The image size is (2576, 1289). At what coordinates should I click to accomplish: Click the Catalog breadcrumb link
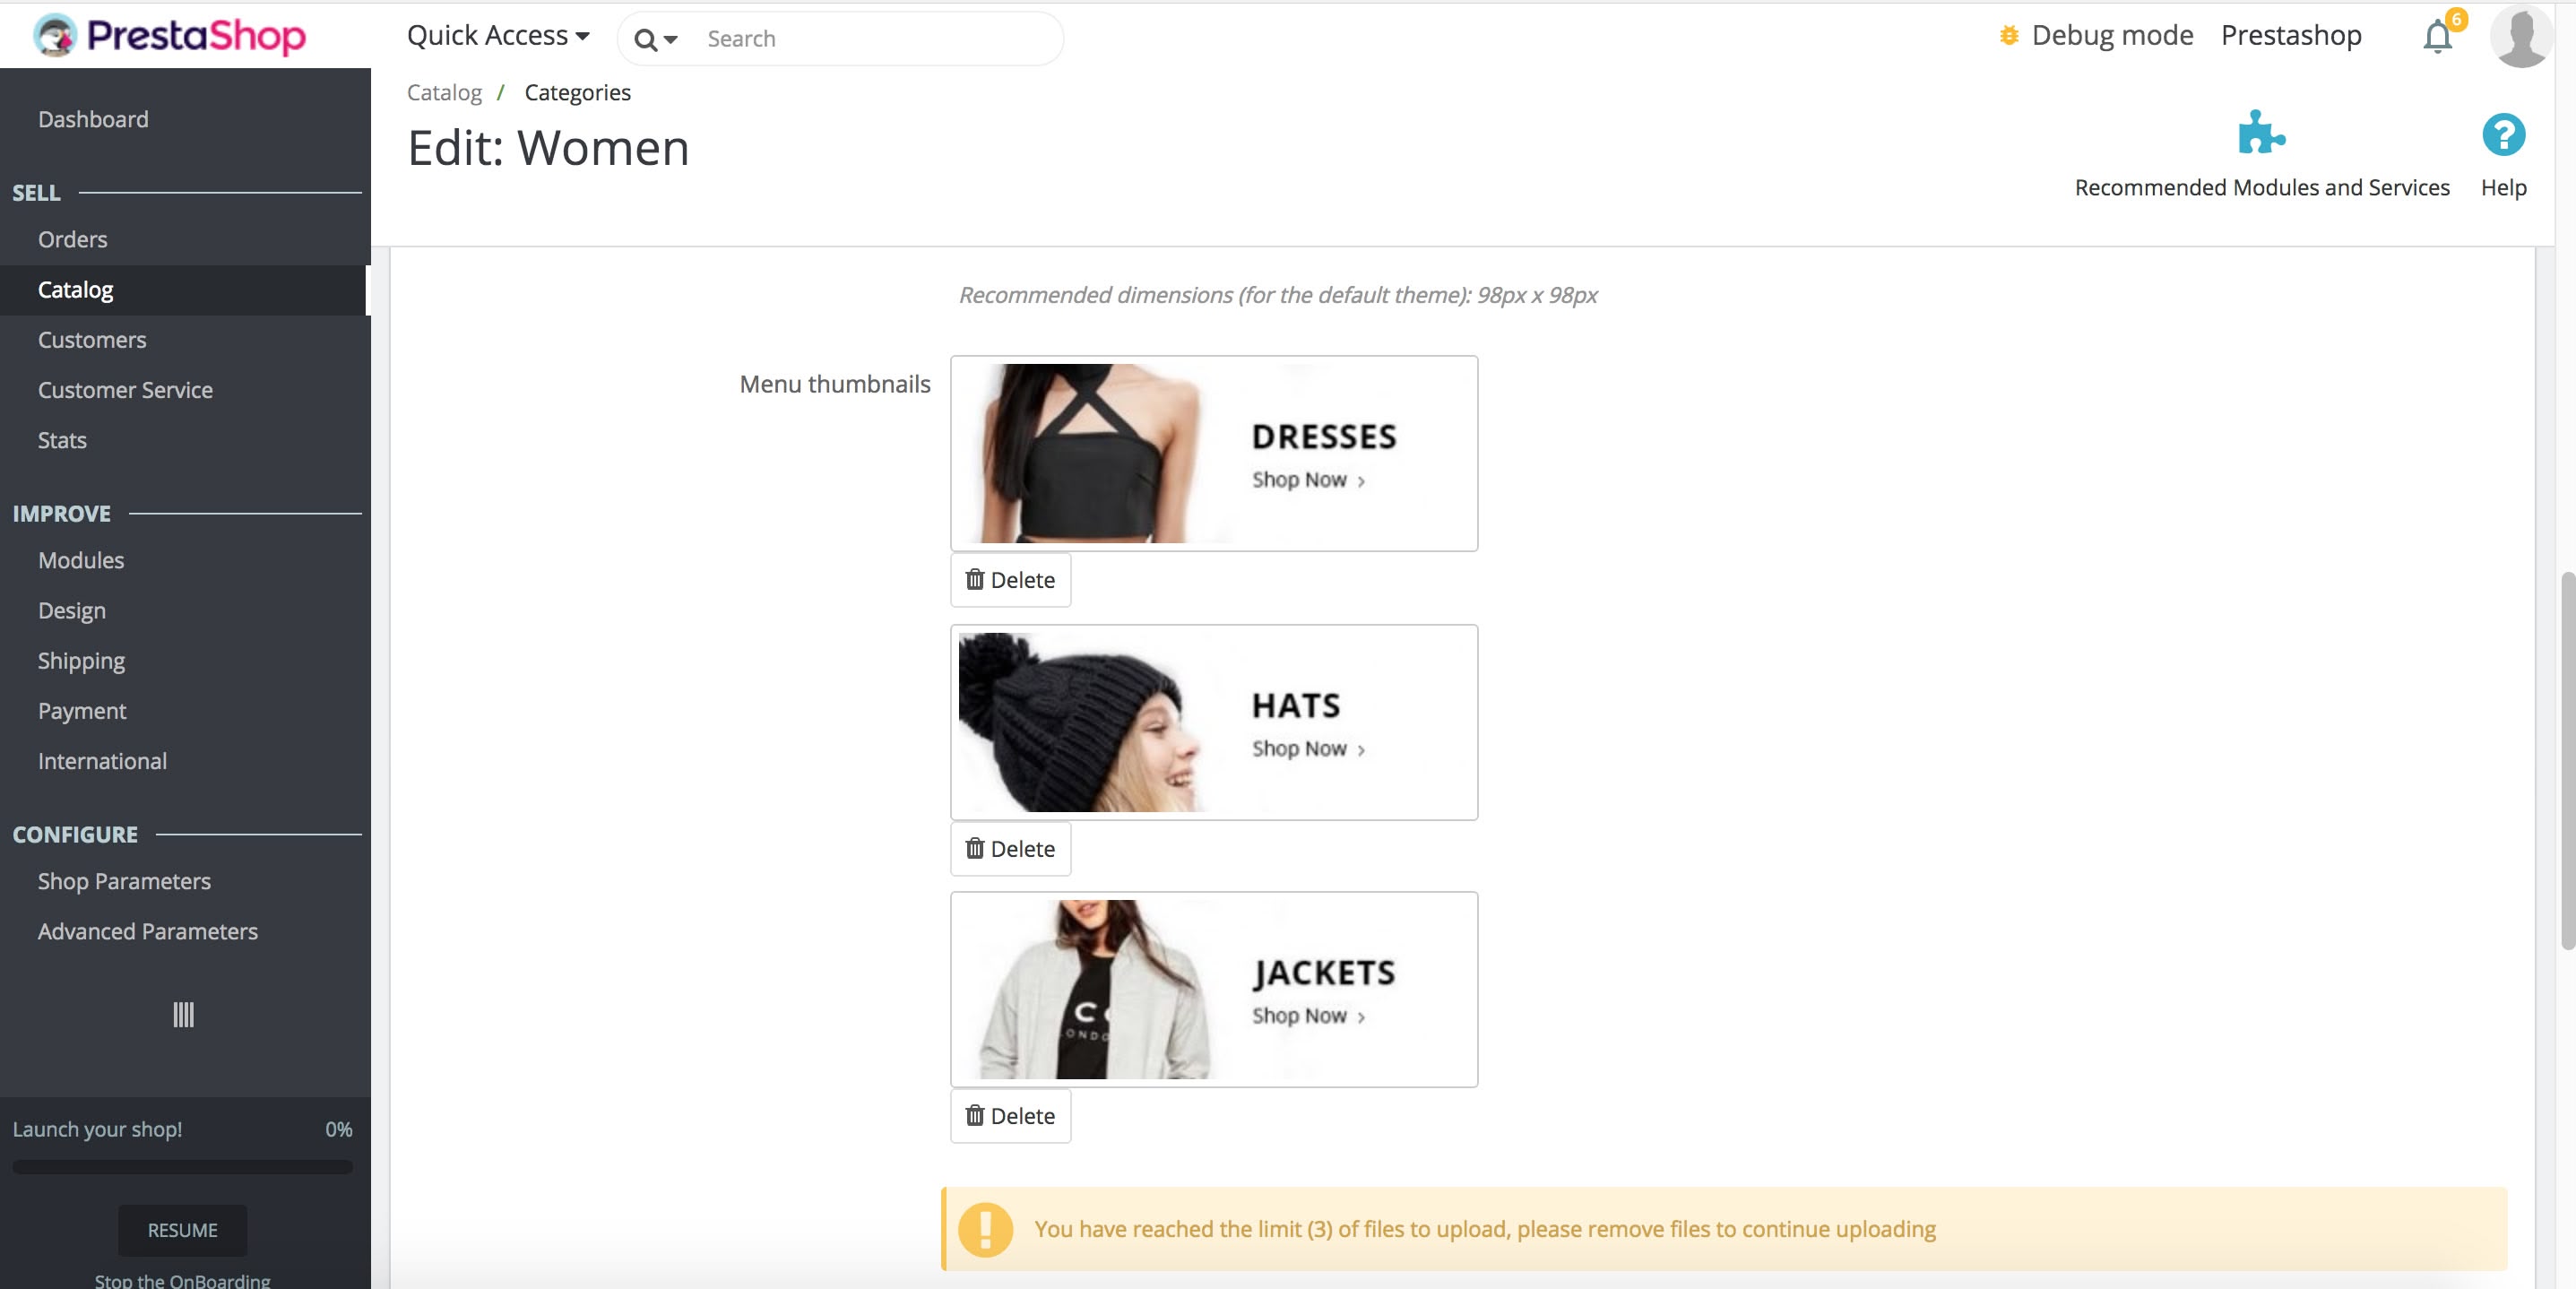[444, 92]
